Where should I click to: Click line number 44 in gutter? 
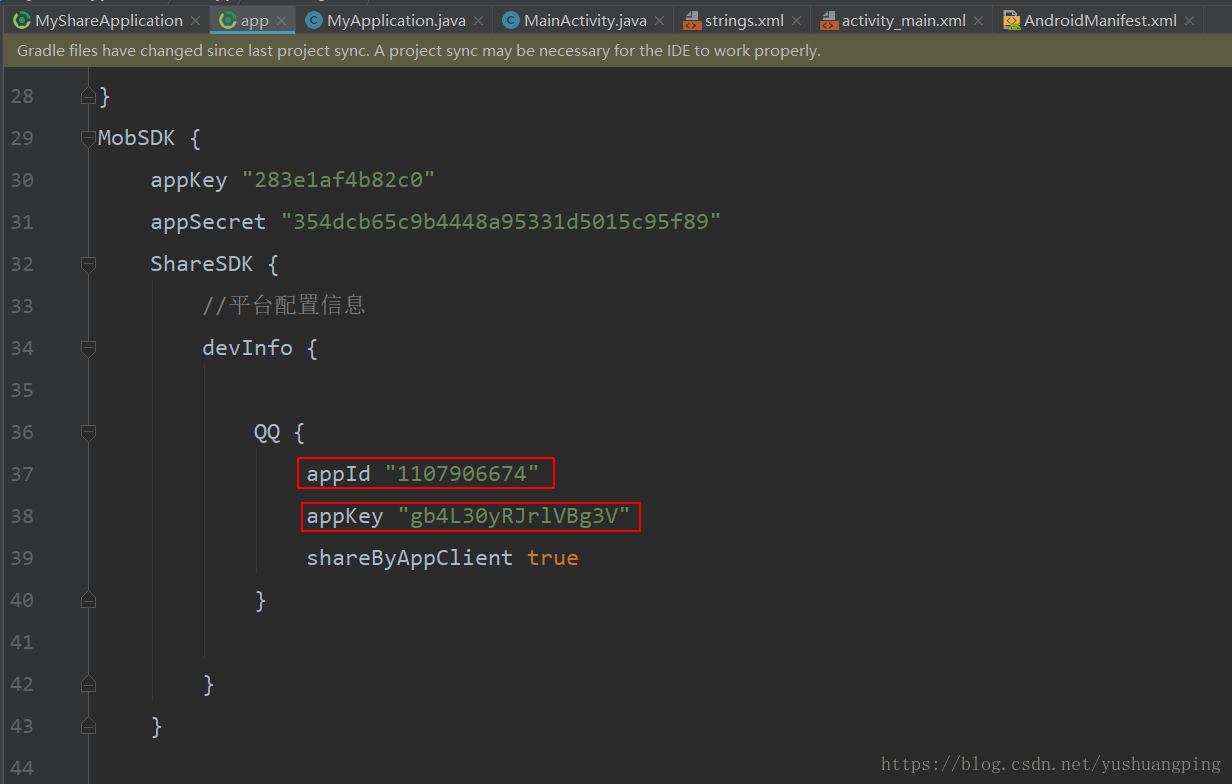point(22,768)
